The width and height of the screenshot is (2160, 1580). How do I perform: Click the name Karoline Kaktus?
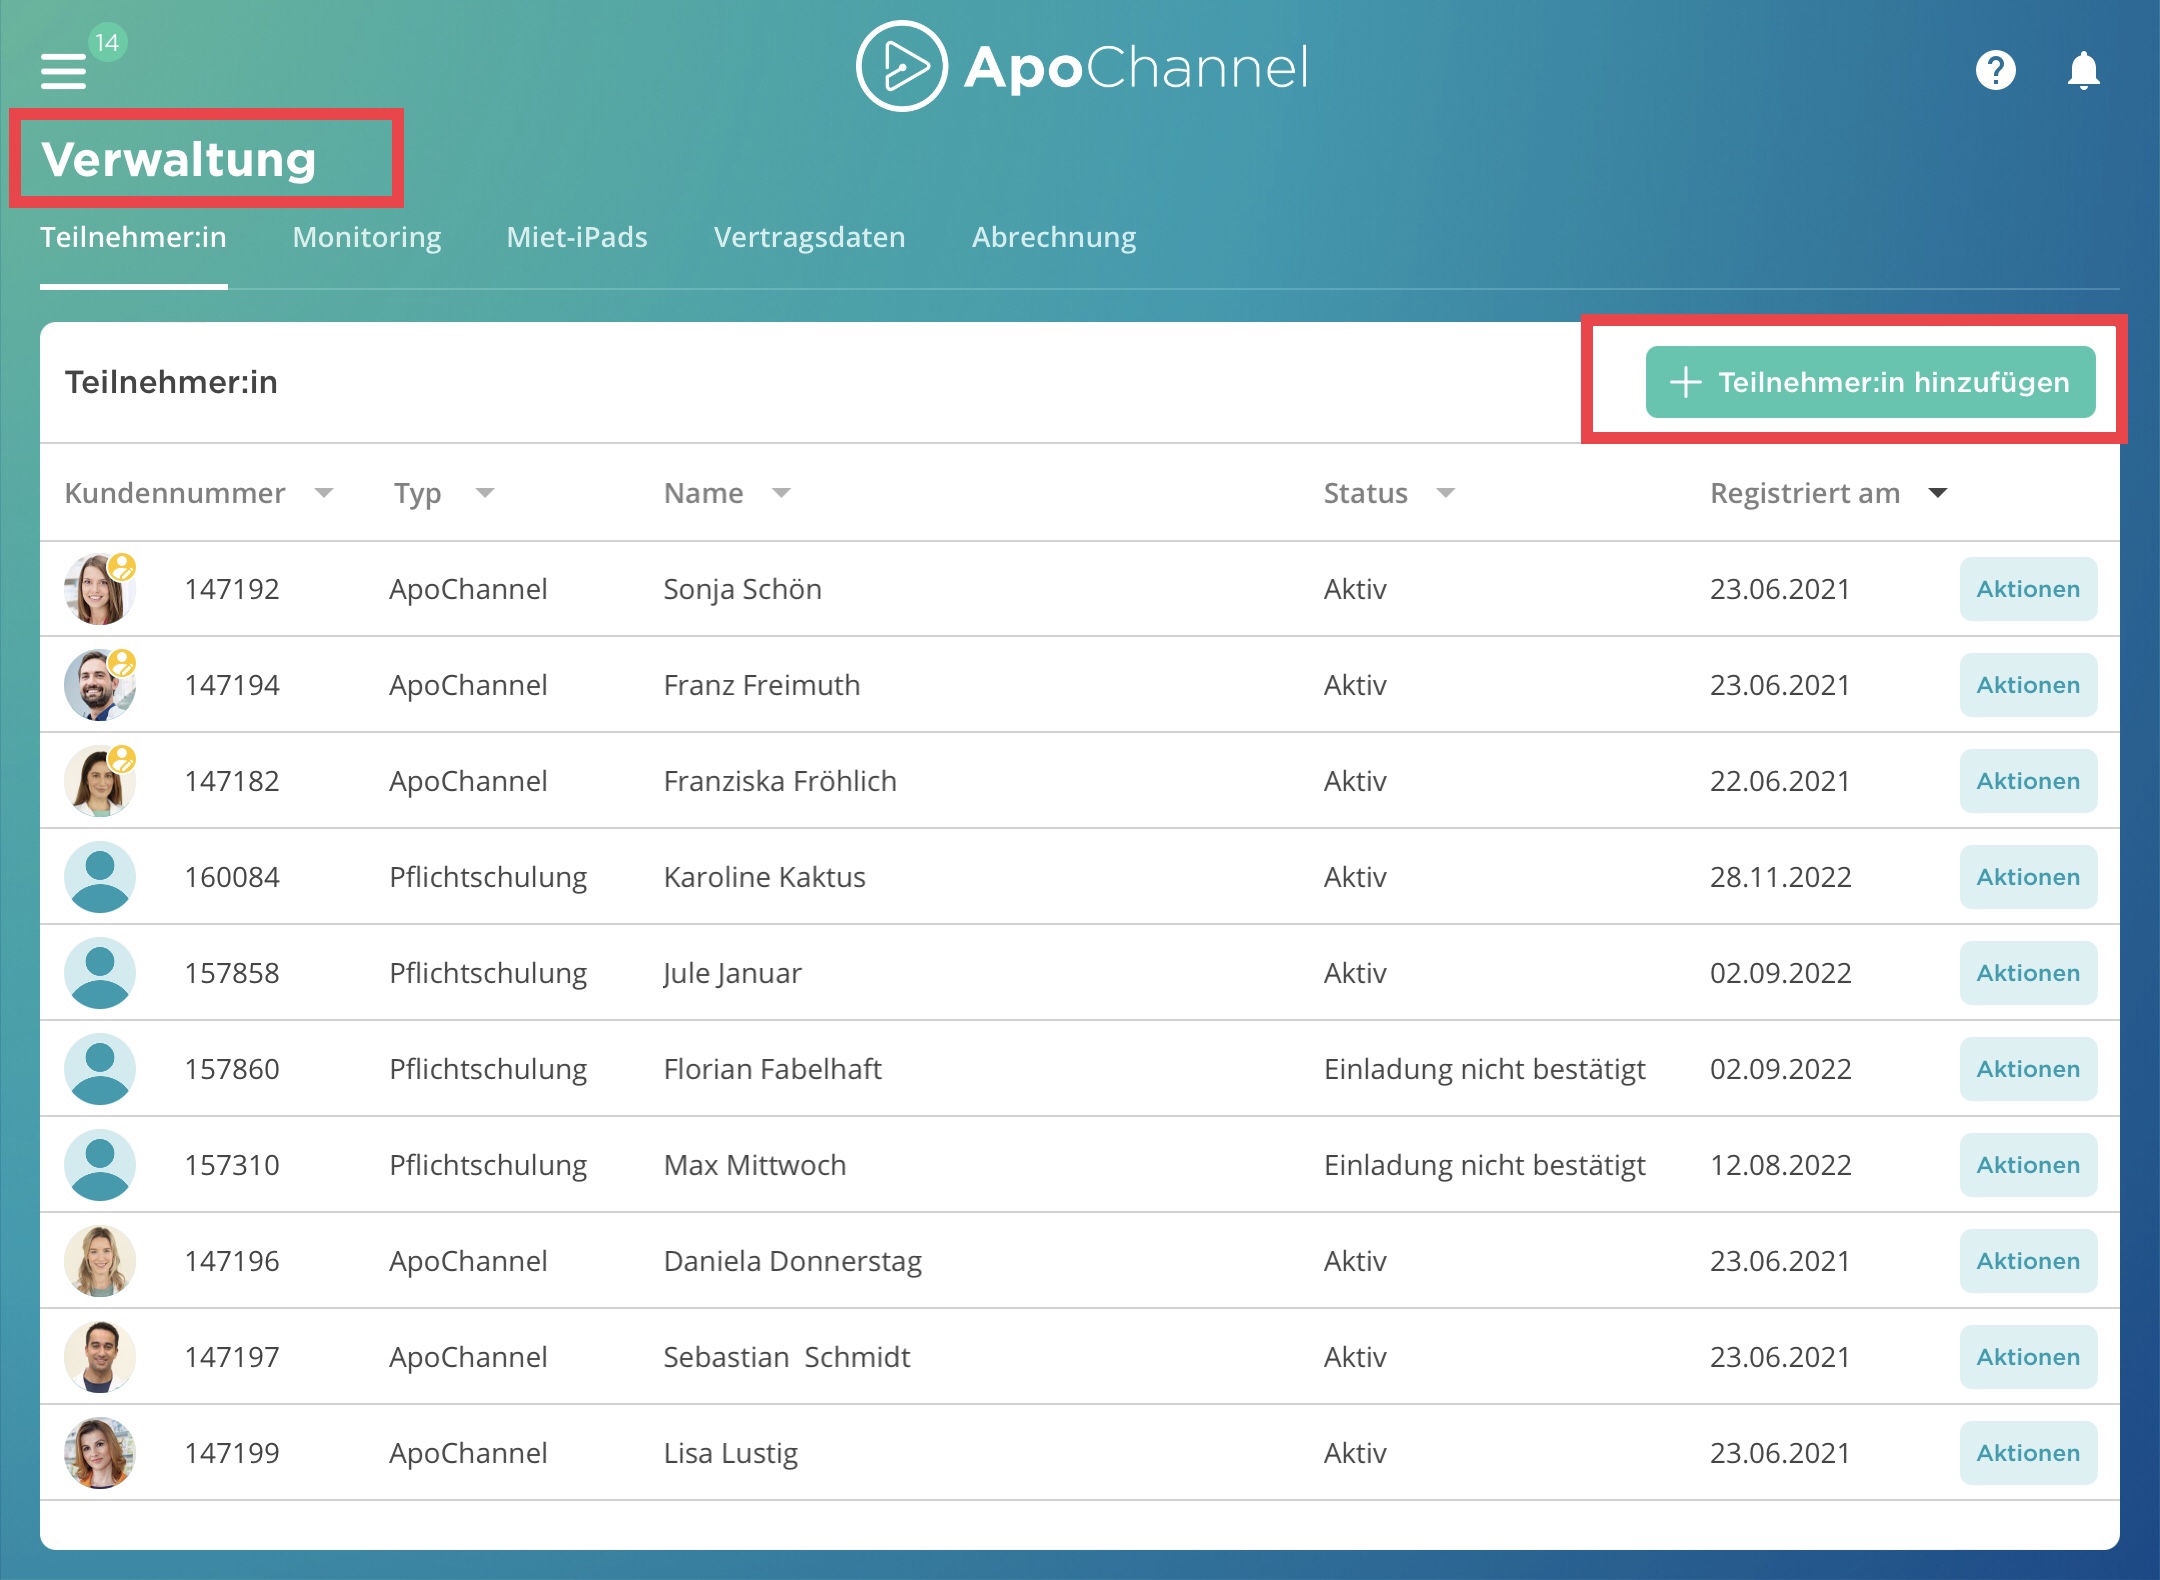click(x=764, y=877)
